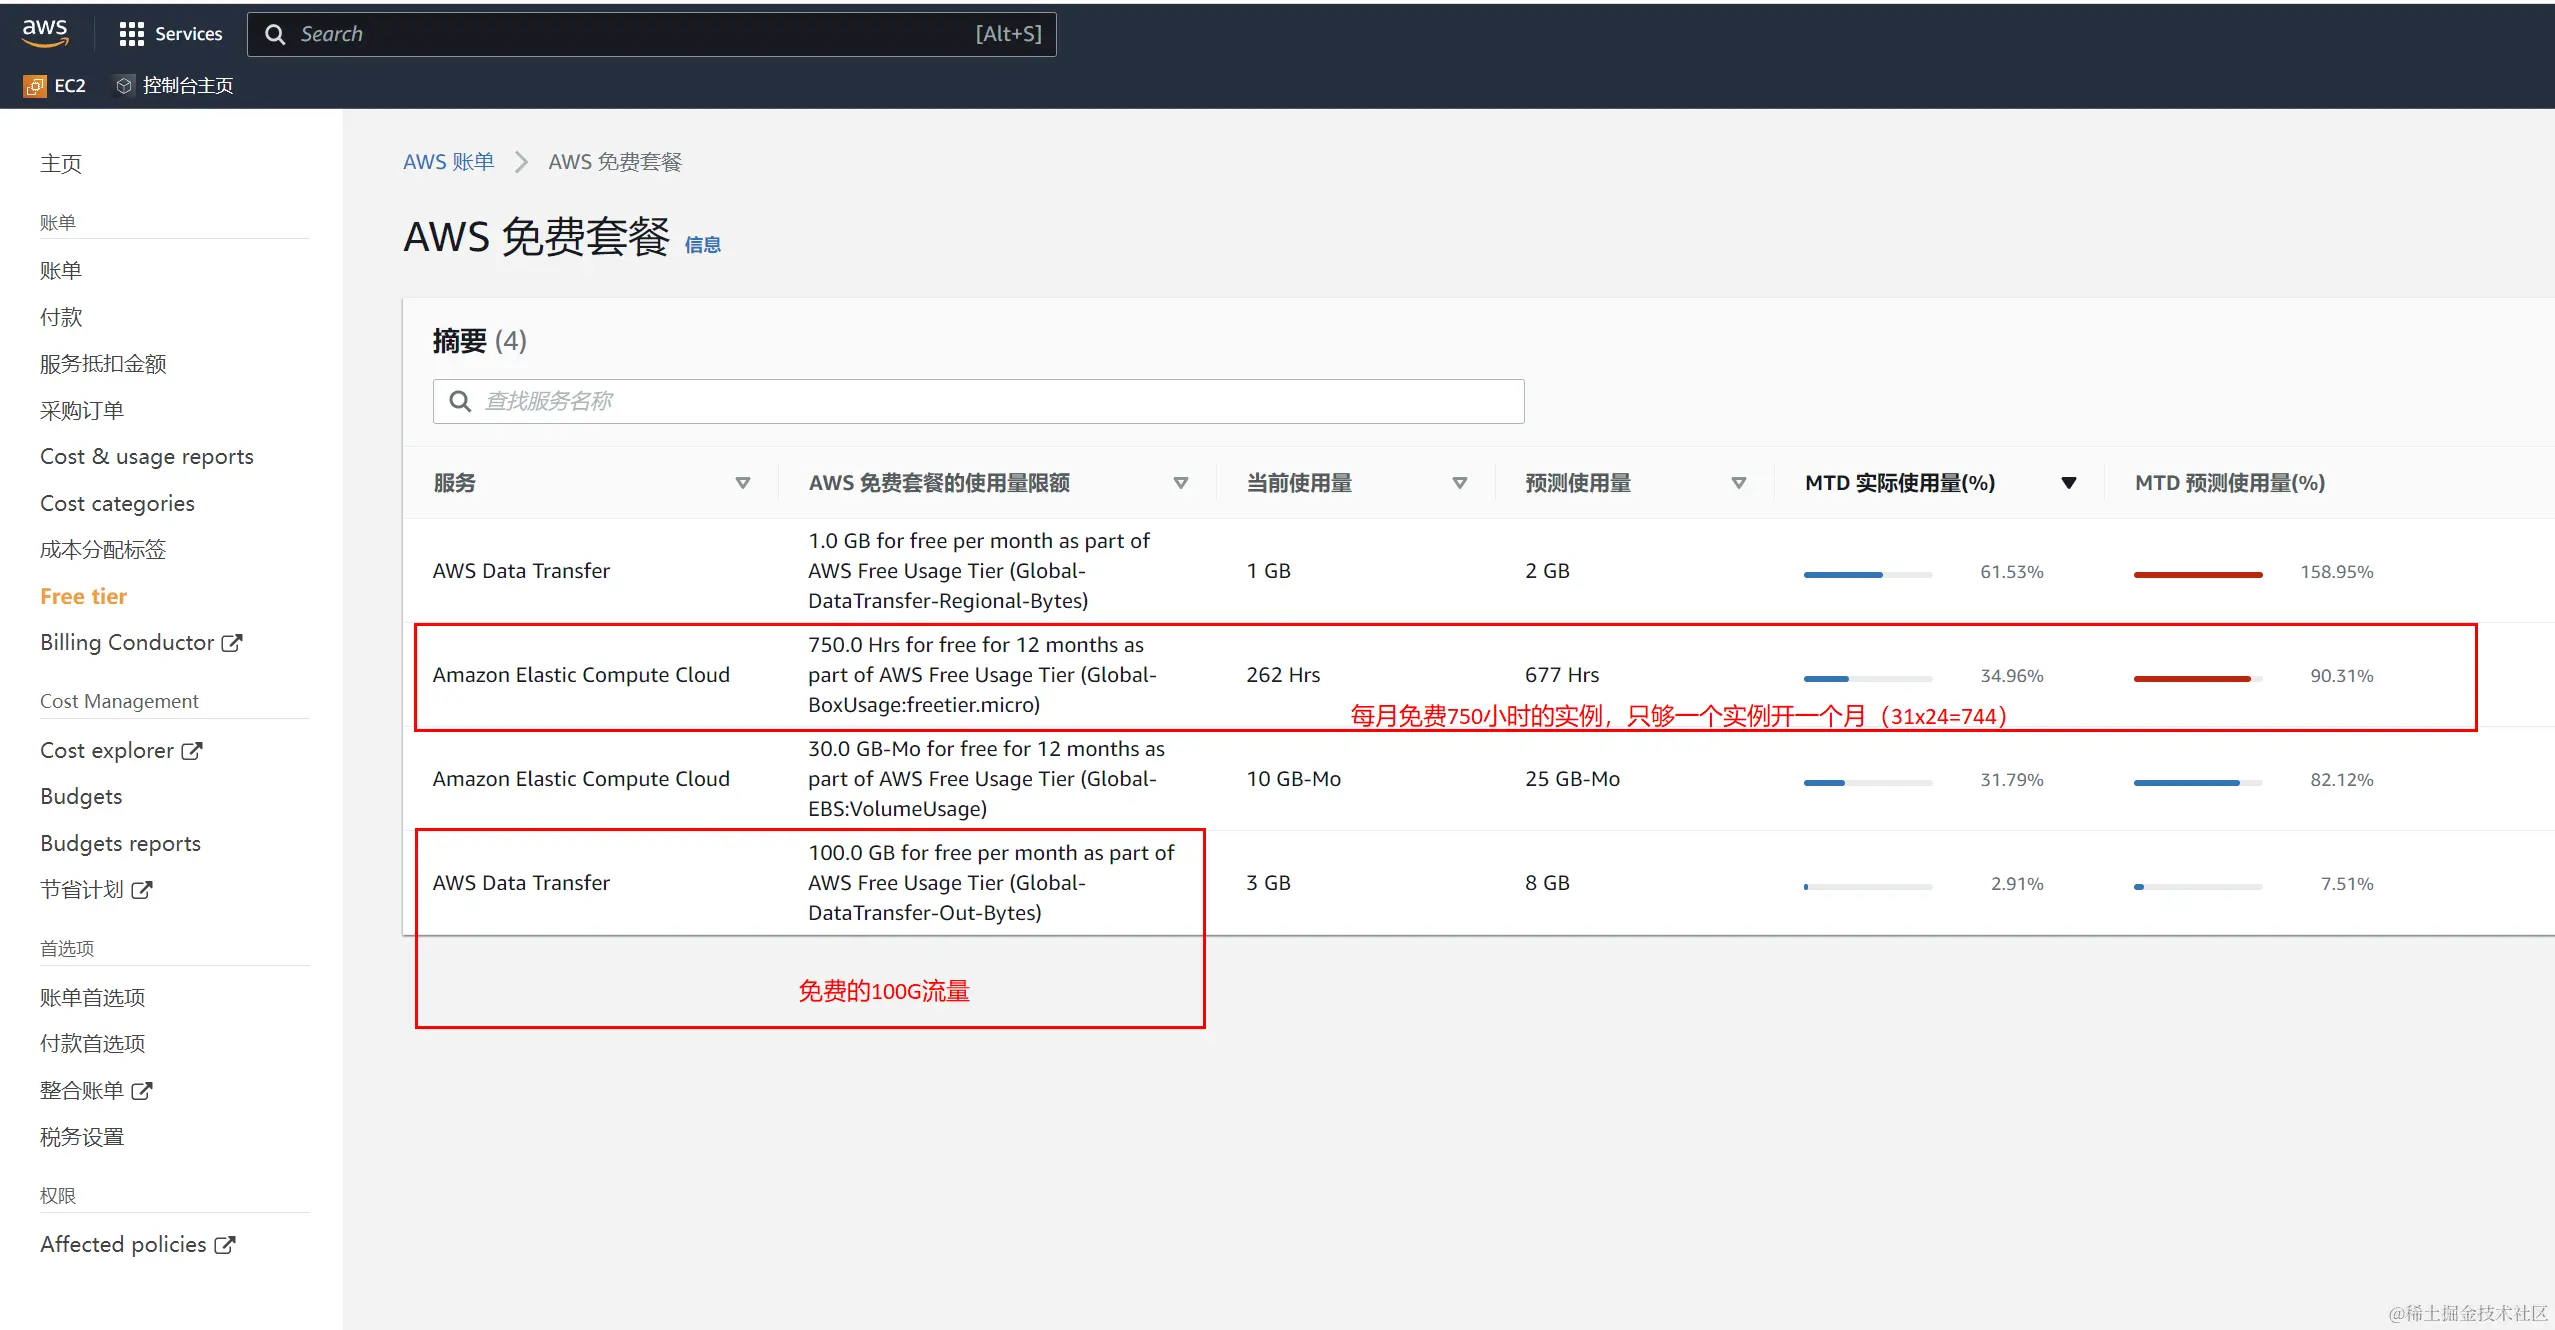
Task: Click the 信息 info link
Action: coord(702,245)
